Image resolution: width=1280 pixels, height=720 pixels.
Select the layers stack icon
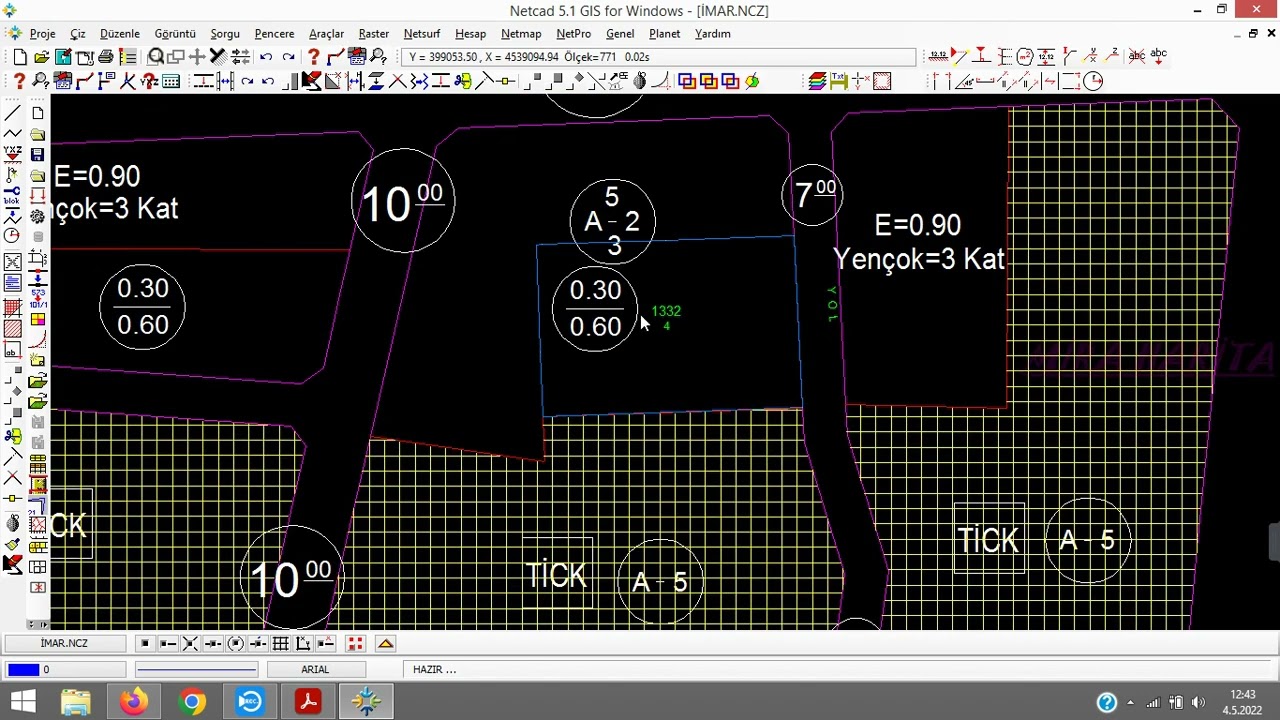coord(817,81)
